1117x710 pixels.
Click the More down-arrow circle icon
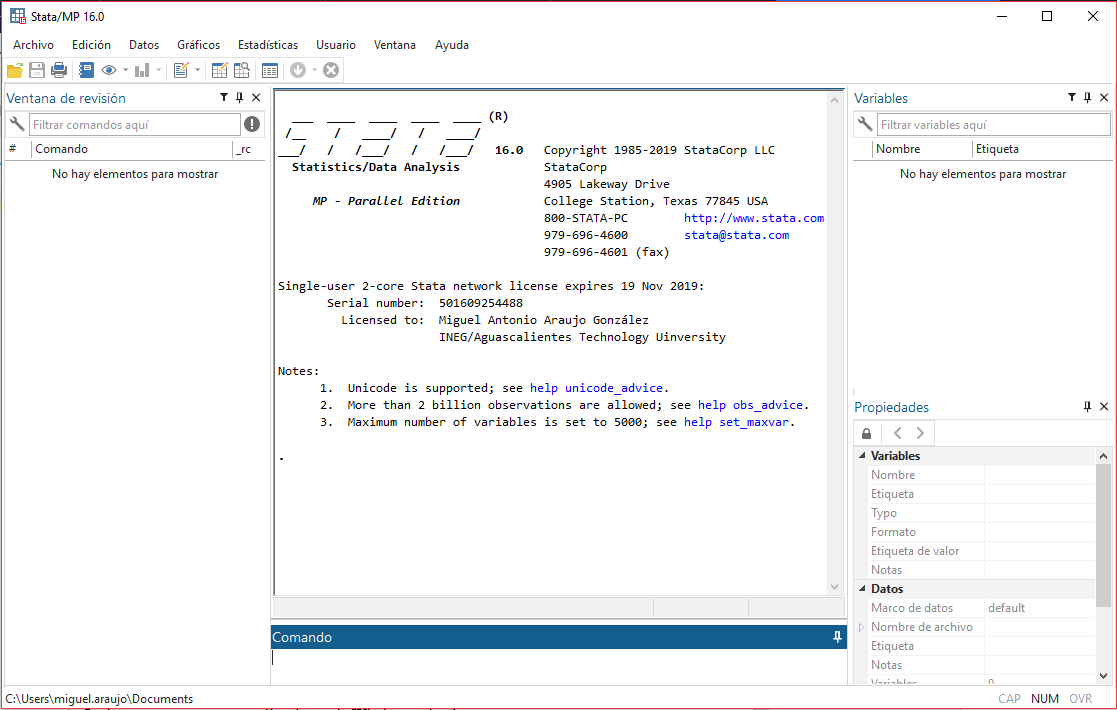click(x=298, y=70)
